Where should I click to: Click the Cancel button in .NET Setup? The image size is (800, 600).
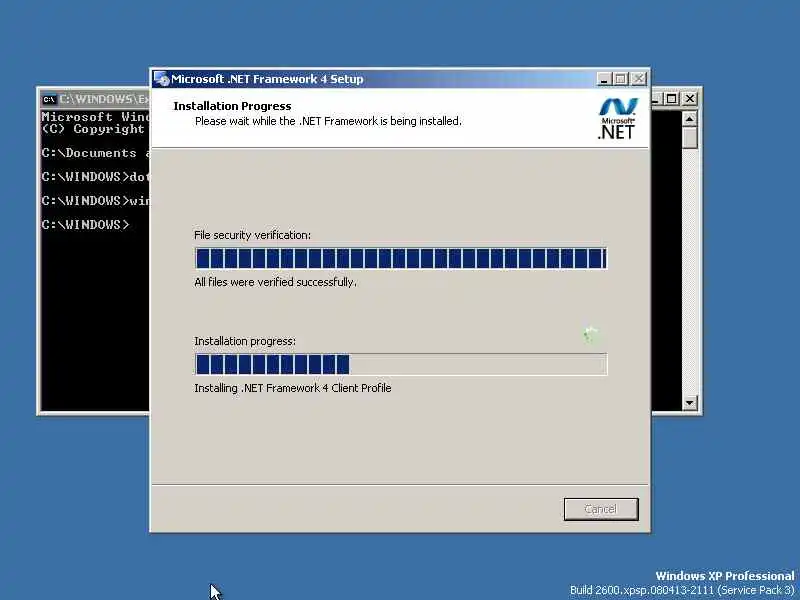click(601, 509)
